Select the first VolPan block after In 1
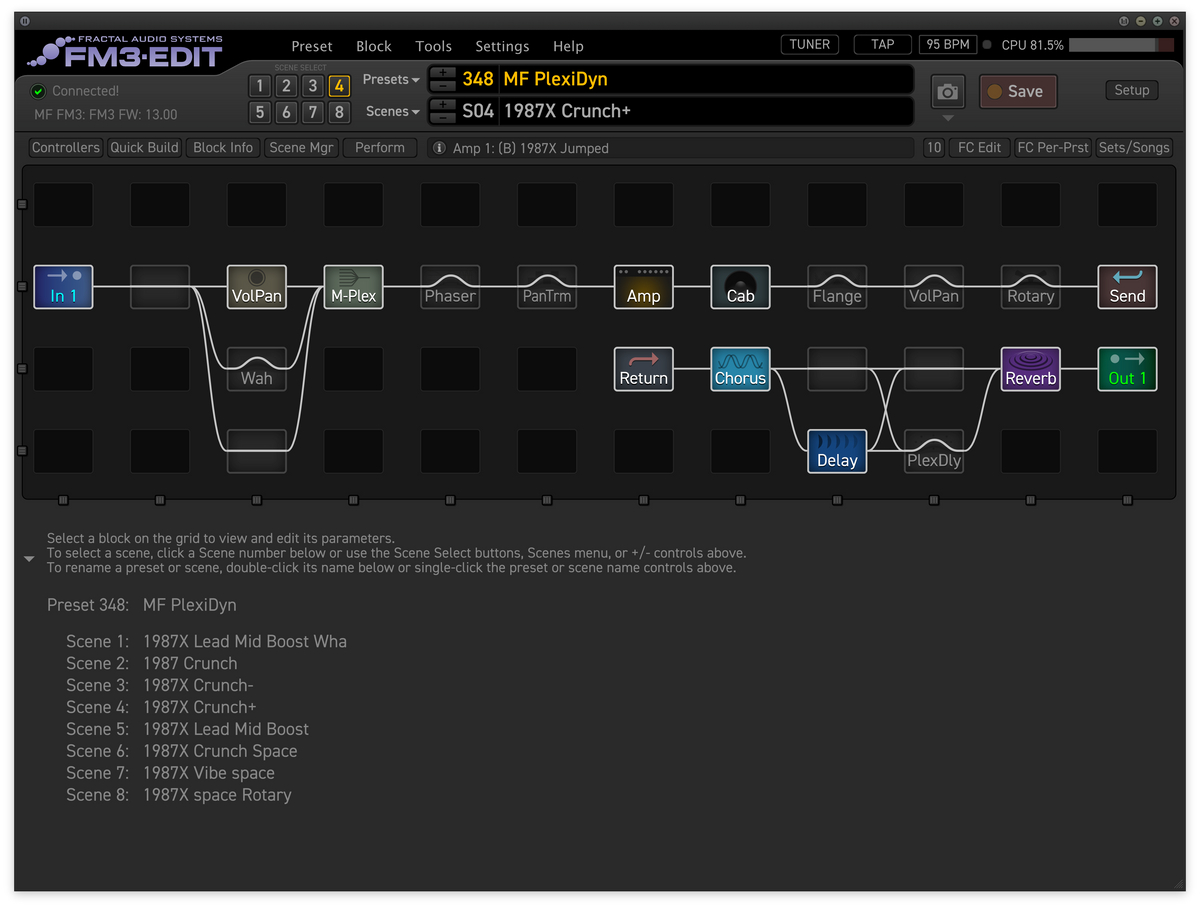Viewport: 1200px width, 908px height. click(257, 286)
